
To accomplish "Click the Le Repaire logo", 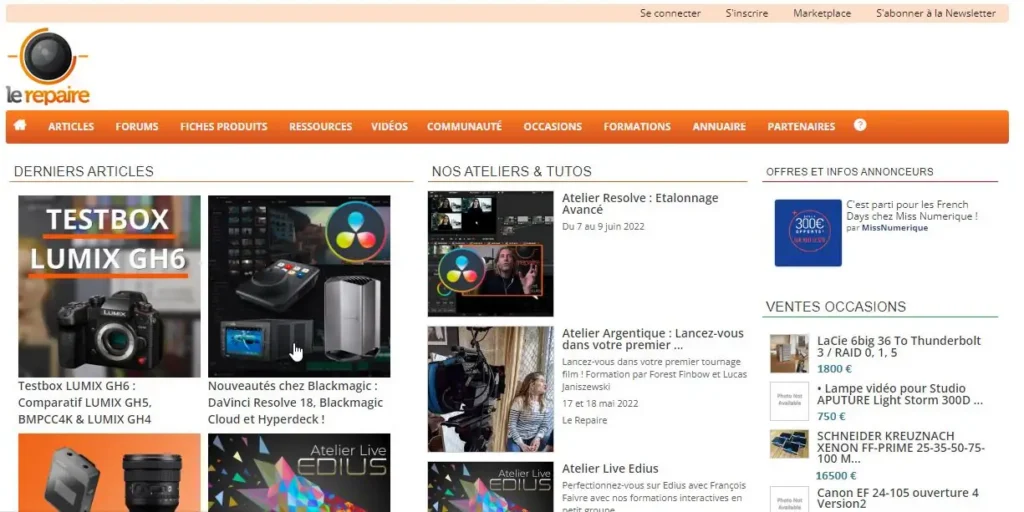I will (48, 67).
